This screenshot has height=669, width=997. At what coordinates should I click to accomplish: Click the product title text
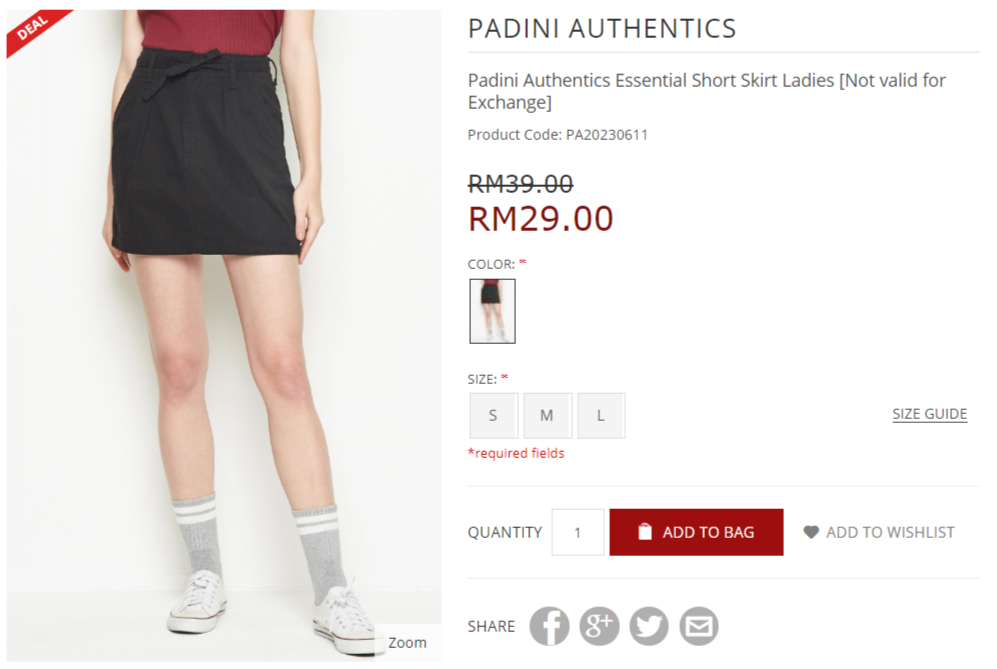(x=706, y=91)
